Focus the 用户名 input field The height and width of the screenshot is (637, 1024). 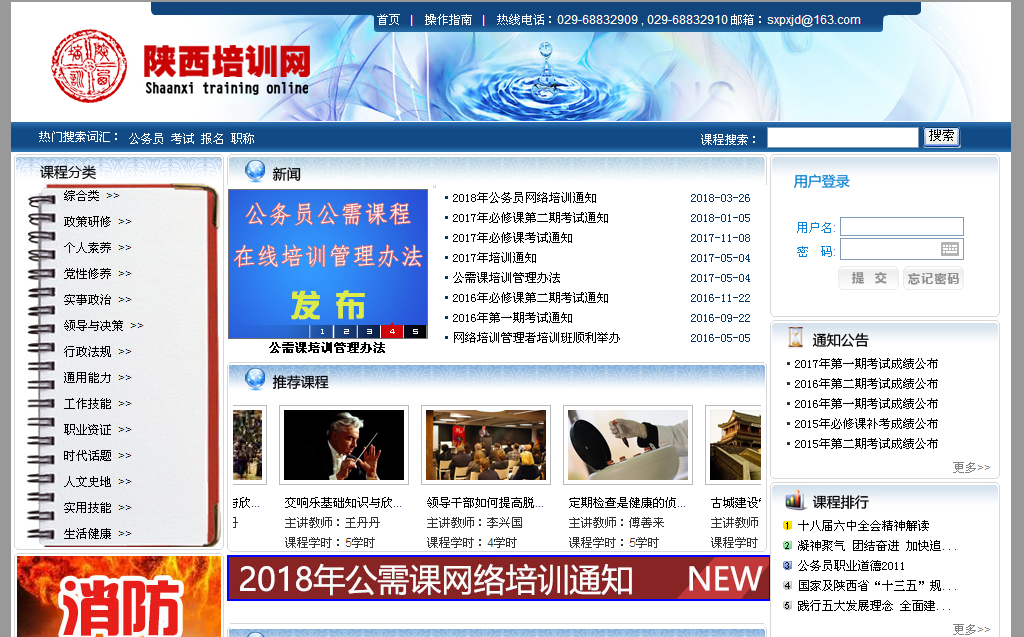coord(901,227)
